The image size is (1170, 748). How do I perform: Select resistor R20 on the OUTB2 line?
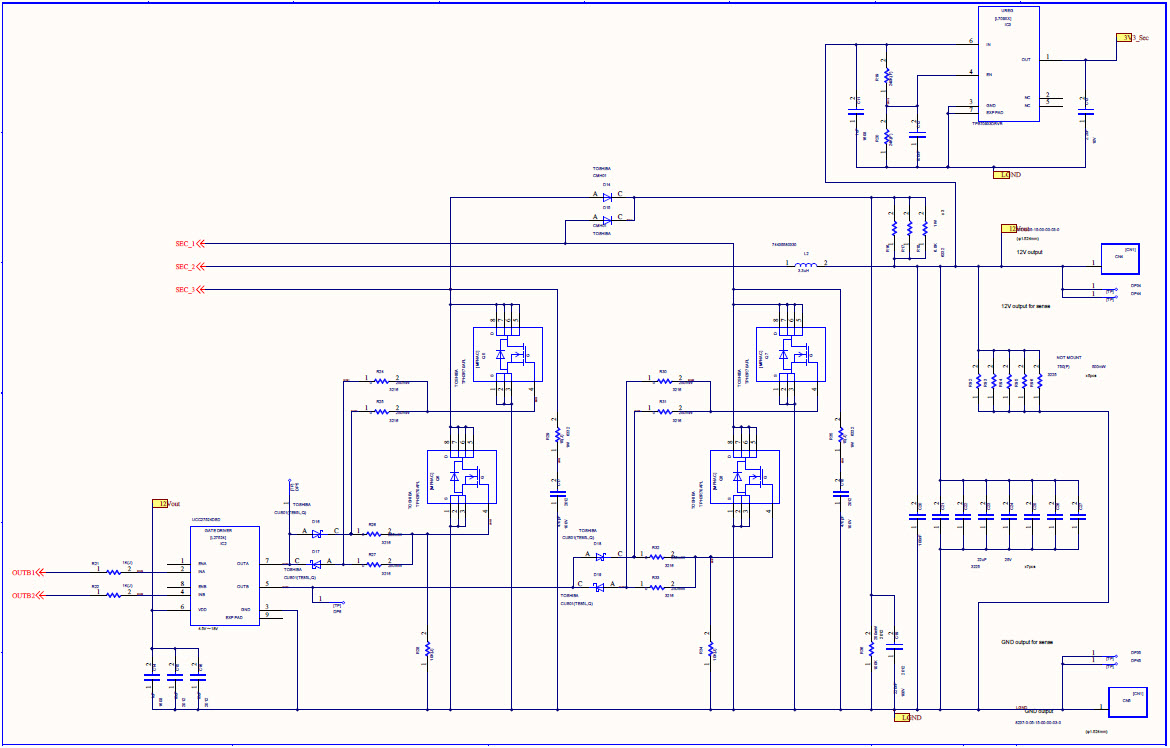pyautogui.click(x=113, y=595)
